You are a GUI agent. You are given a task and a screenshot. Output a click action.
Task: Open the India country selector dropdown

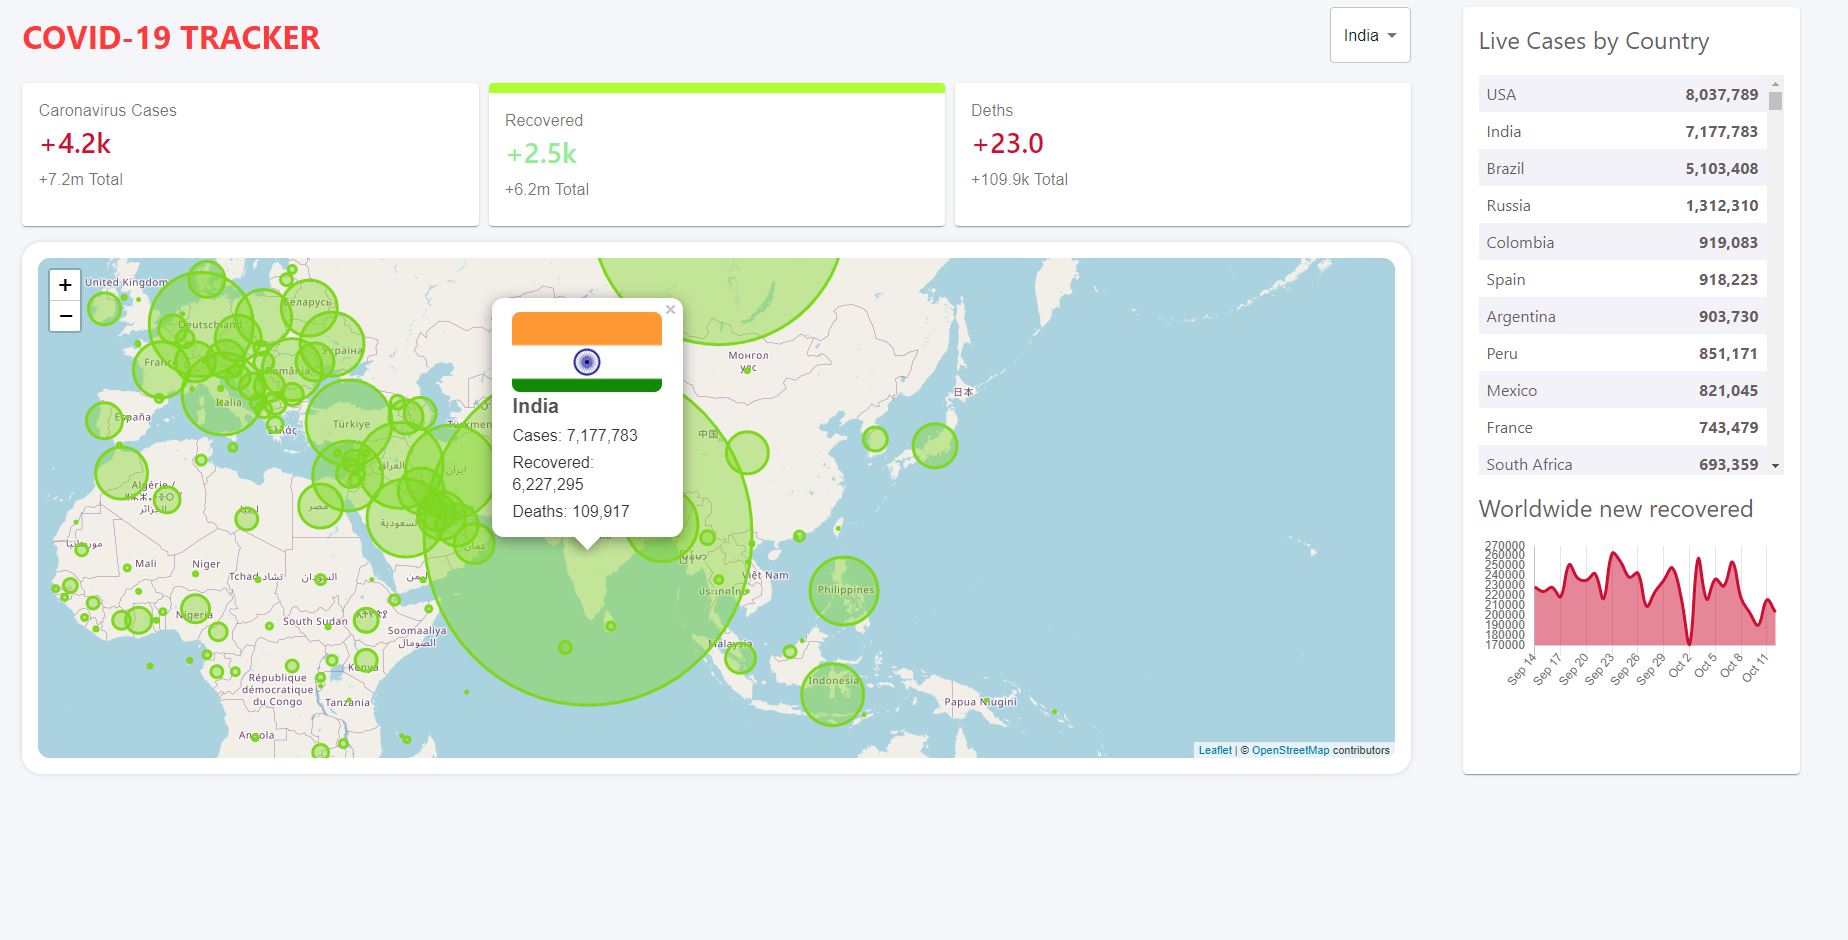point(1369,34)
